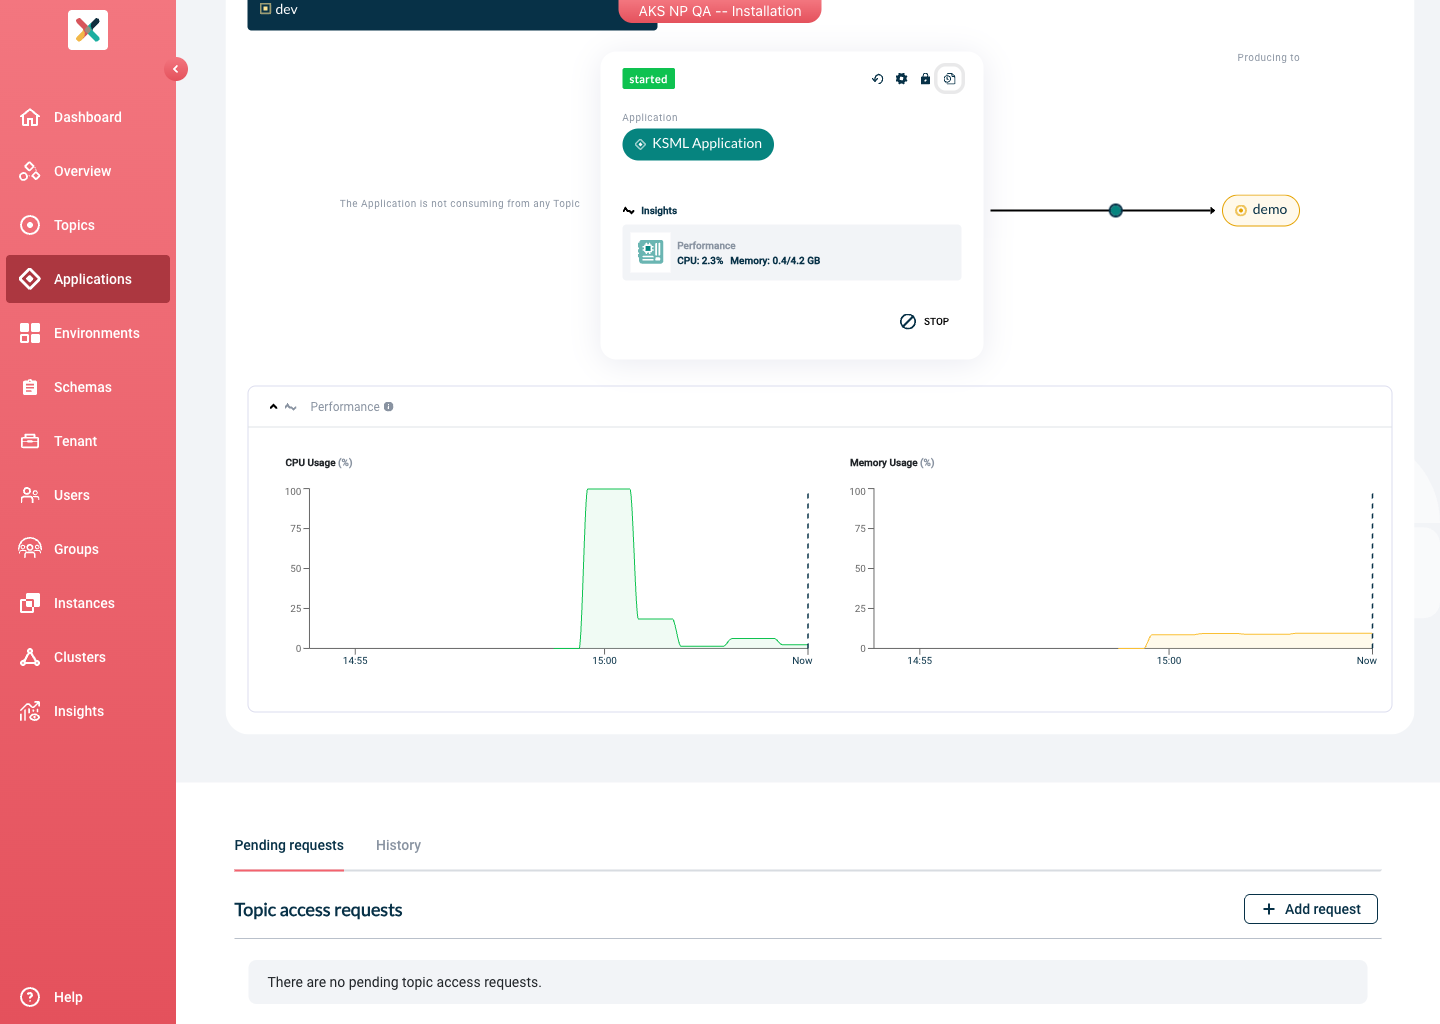Click the started status badge
The image size is (1440, 1024).
pyautogui.click(x=648, y=78)
